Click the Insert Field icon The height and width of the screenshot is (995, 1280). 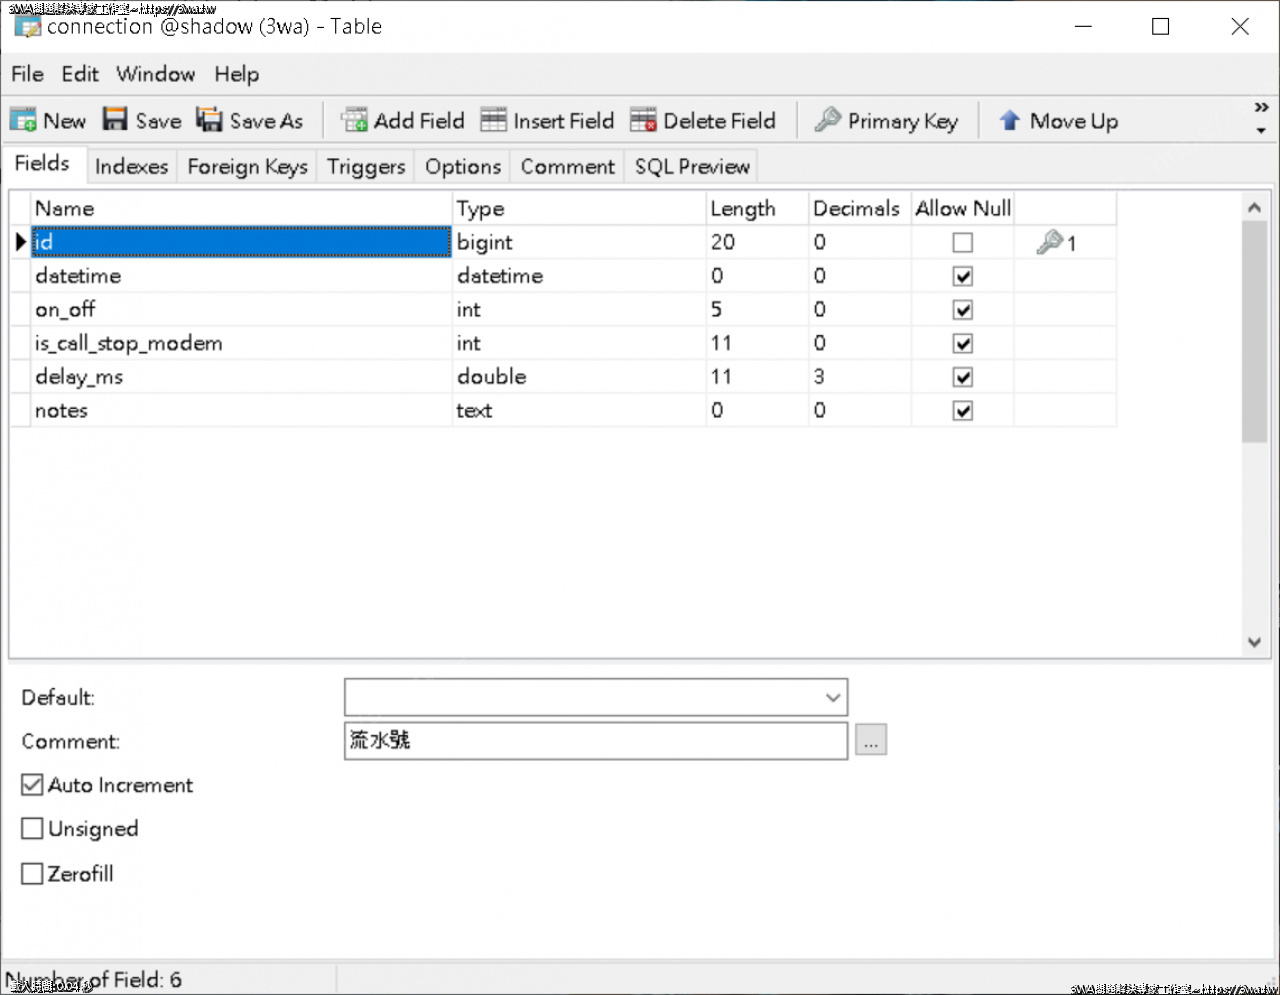pyautogui.click(x=494, y=120)
